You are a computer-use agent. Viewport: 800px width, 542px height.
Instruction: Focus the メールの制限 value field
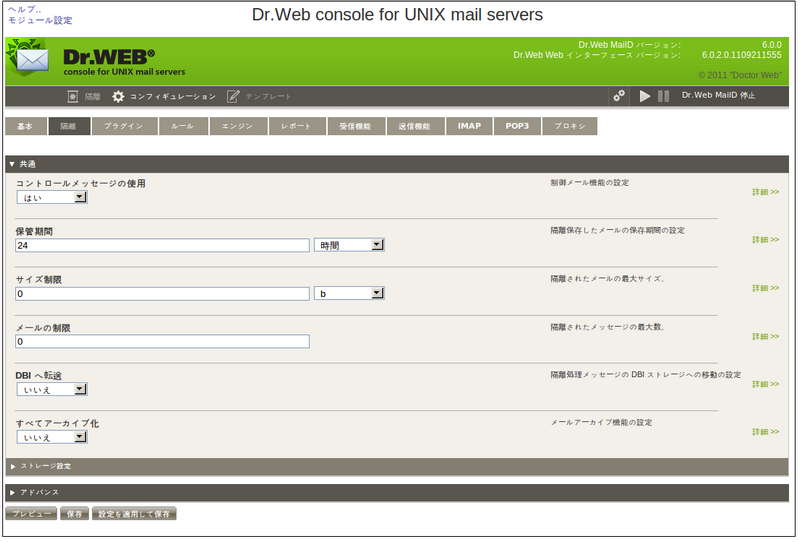coord(162,341)
